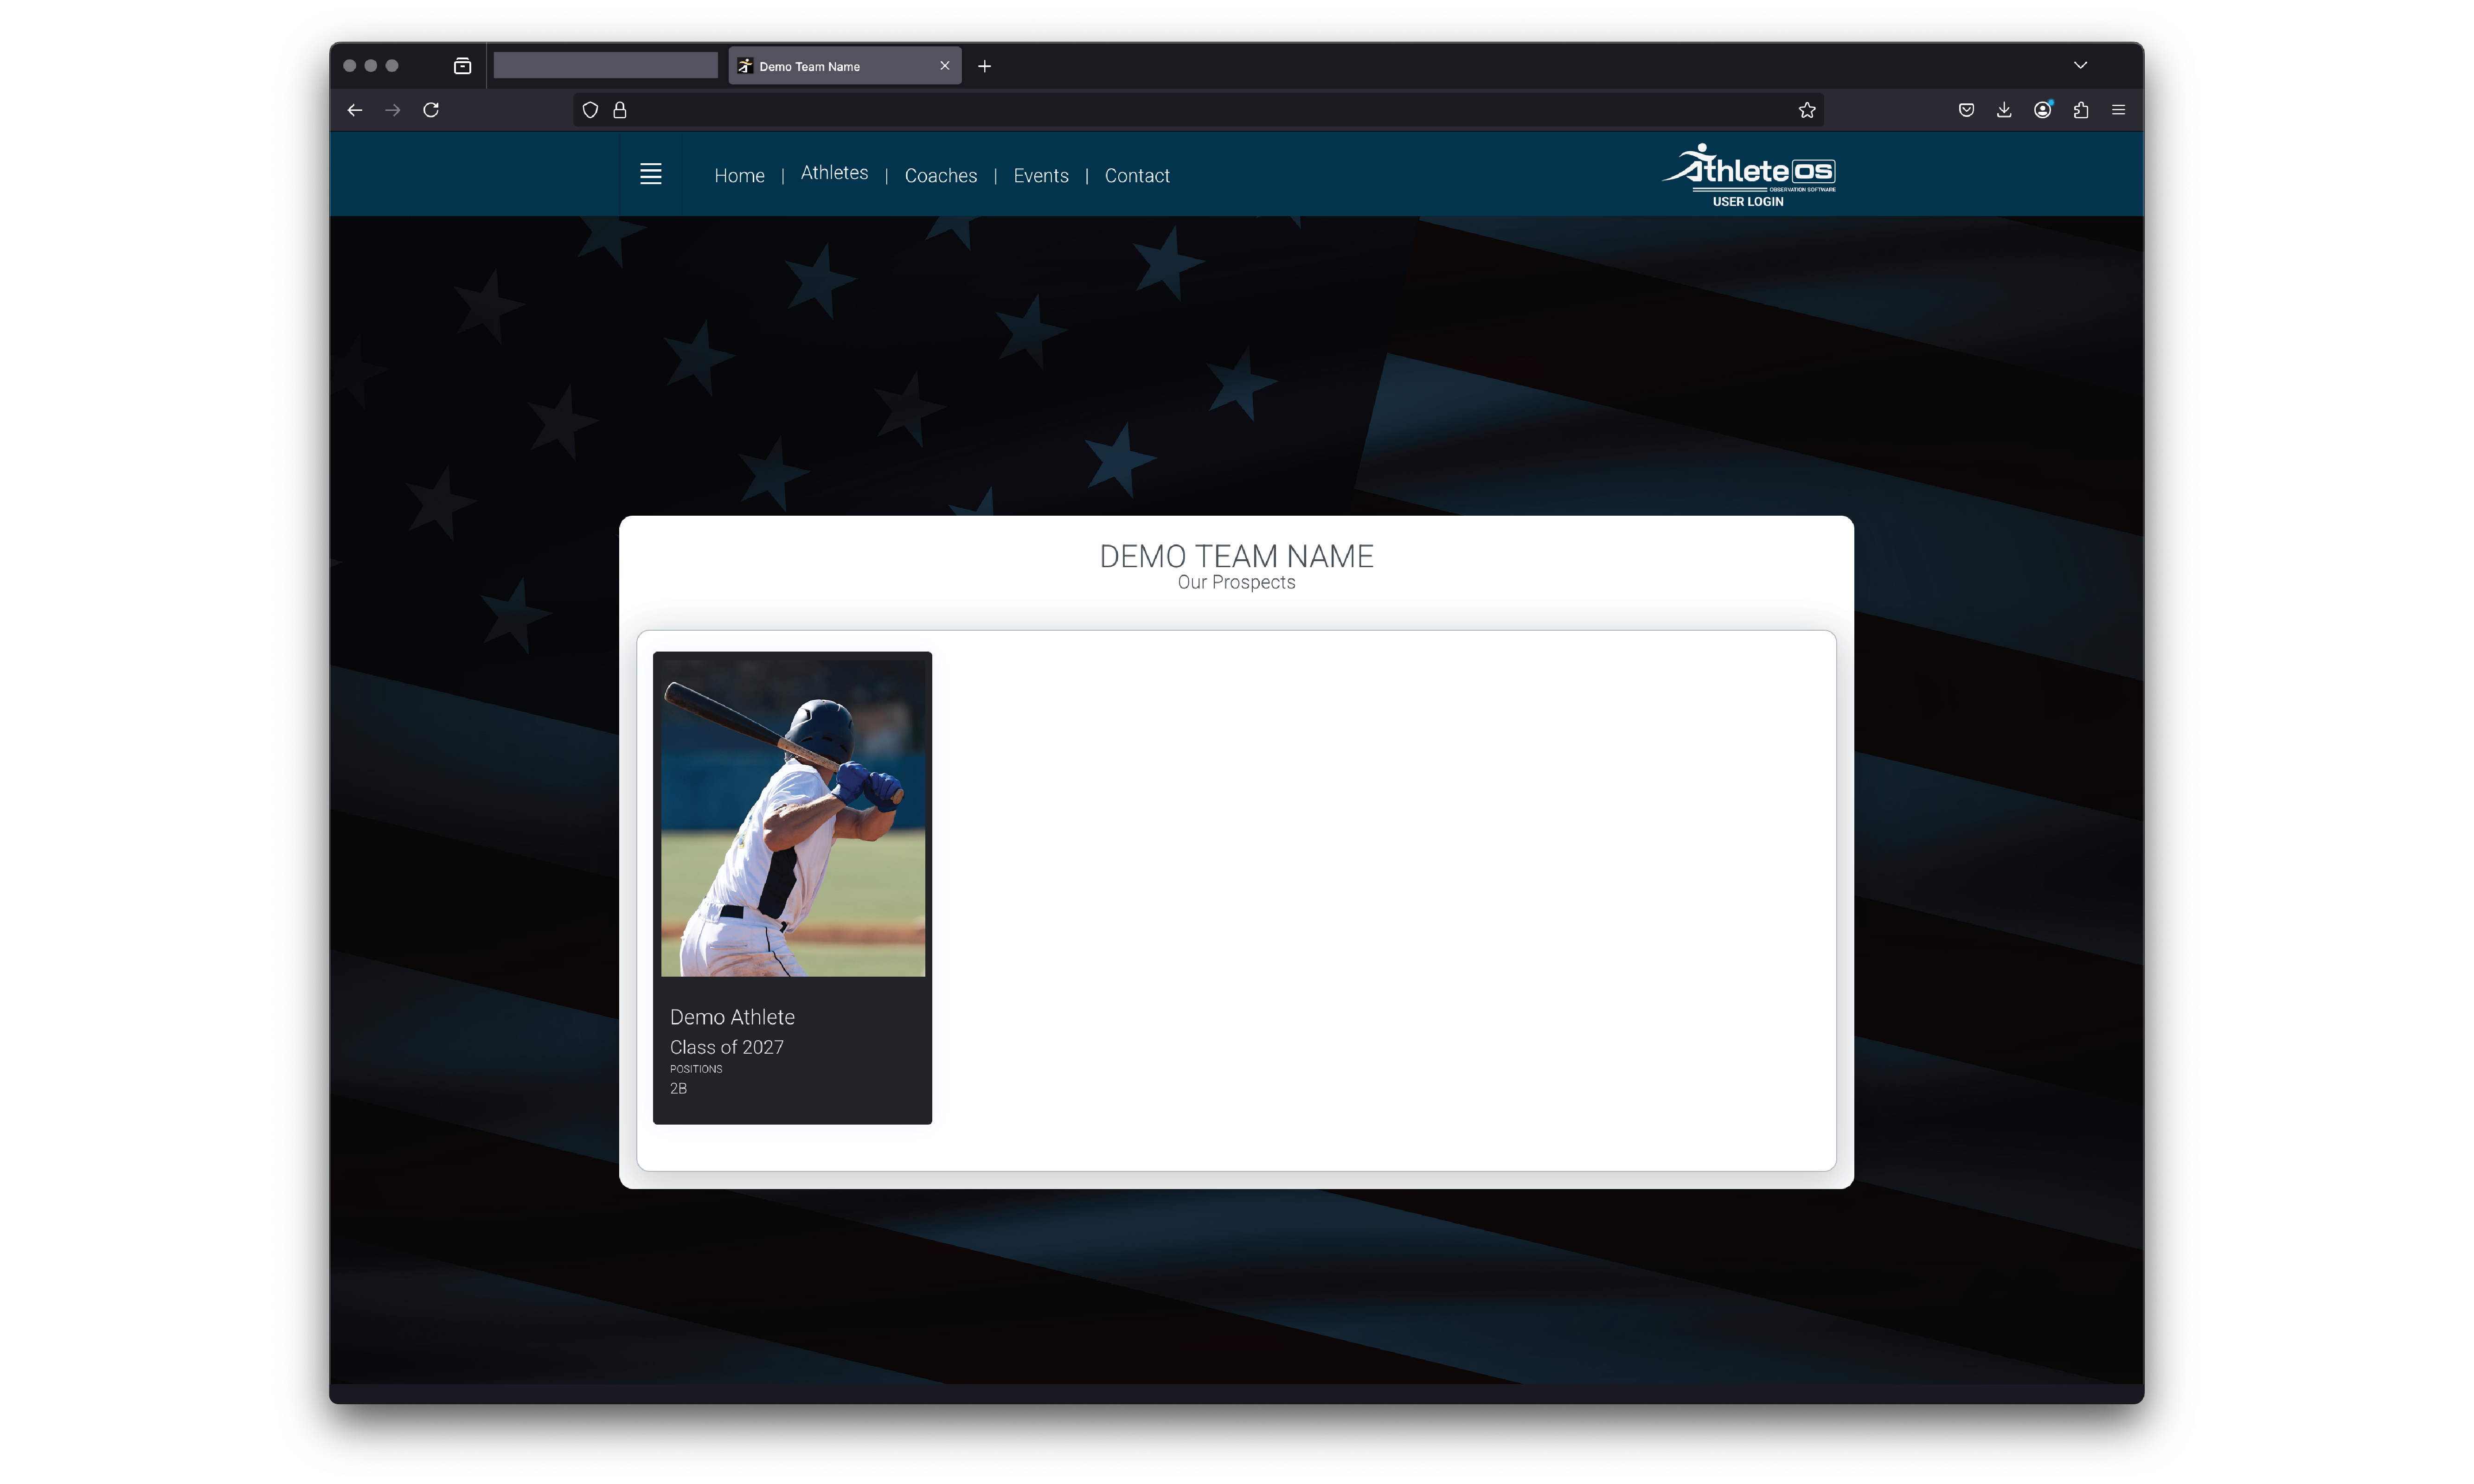The height and width of the screenshot is (1484, 2474).
Task: Open the Athletes navigation link
Action: coord(834,173)
